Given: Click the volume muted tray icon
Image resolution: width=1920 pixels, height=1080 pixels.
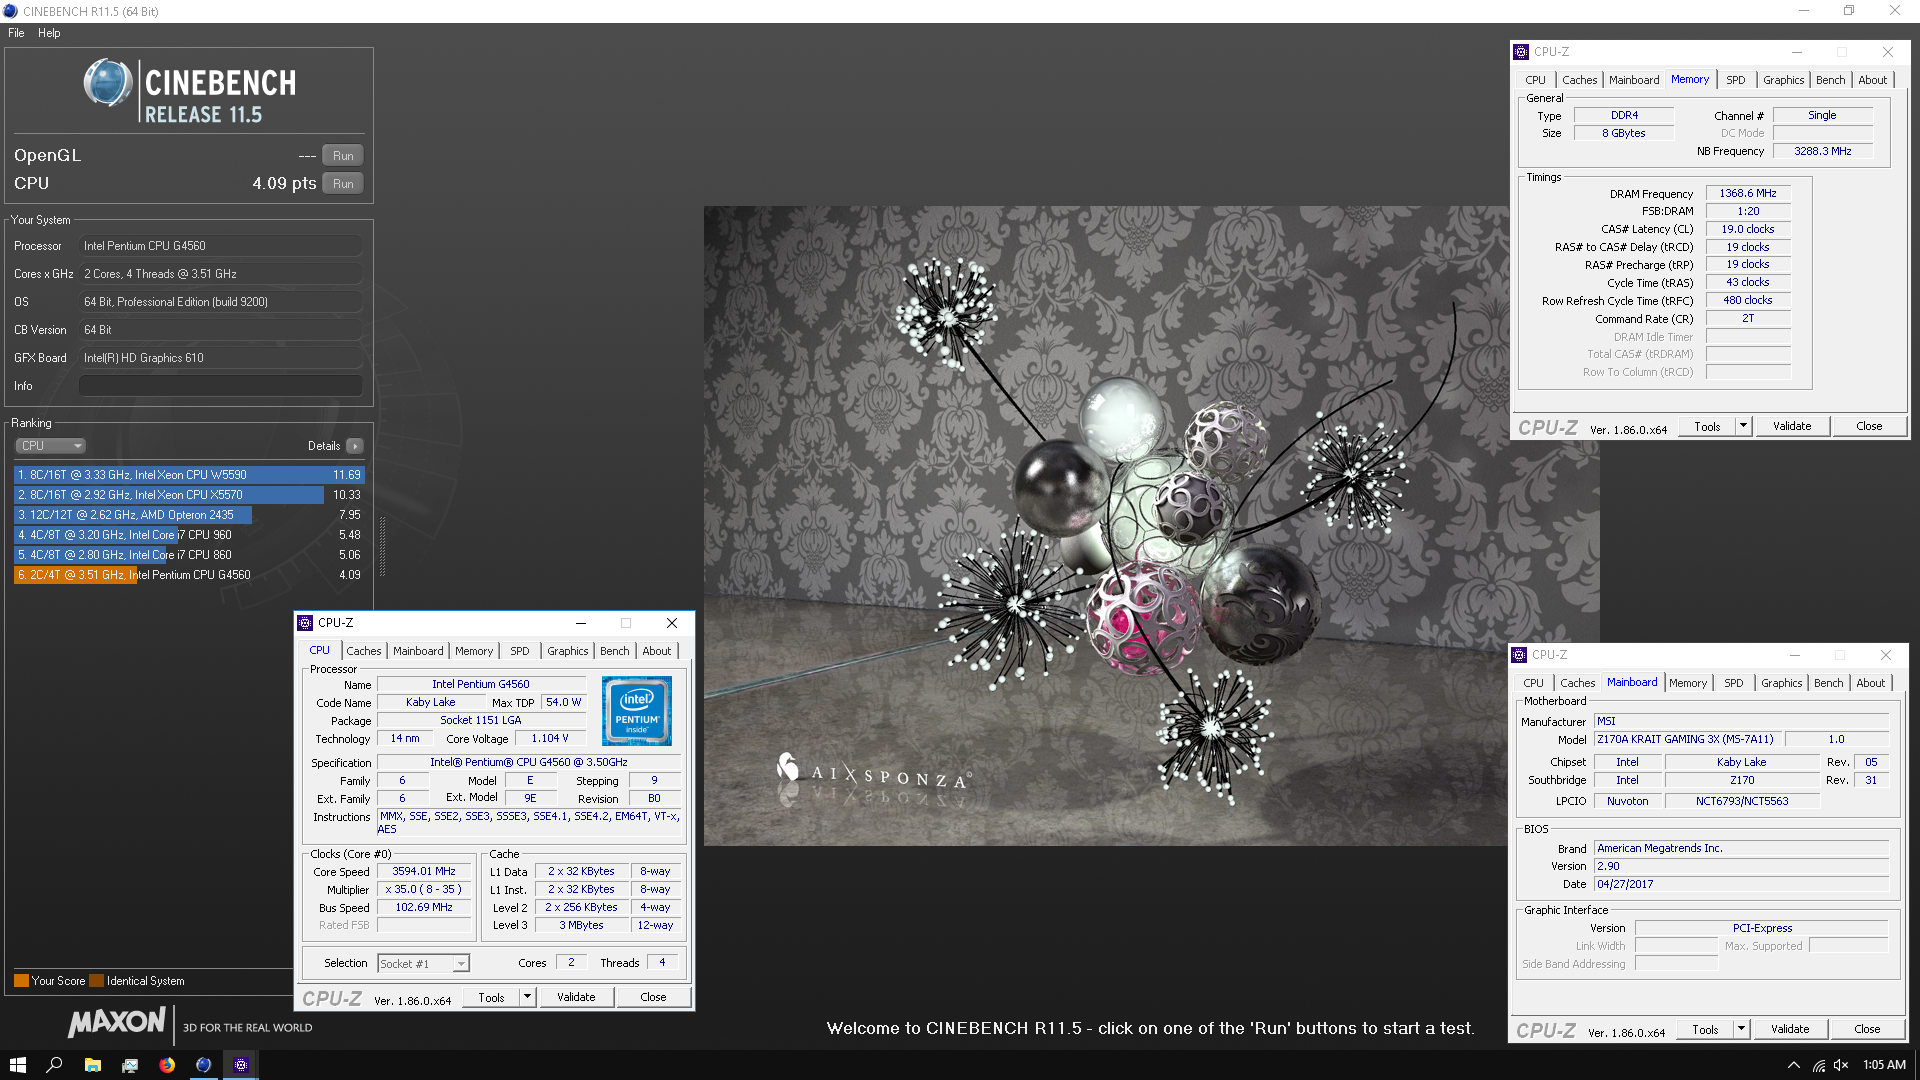Looking at the screenshot, I should point(1841,1065).
